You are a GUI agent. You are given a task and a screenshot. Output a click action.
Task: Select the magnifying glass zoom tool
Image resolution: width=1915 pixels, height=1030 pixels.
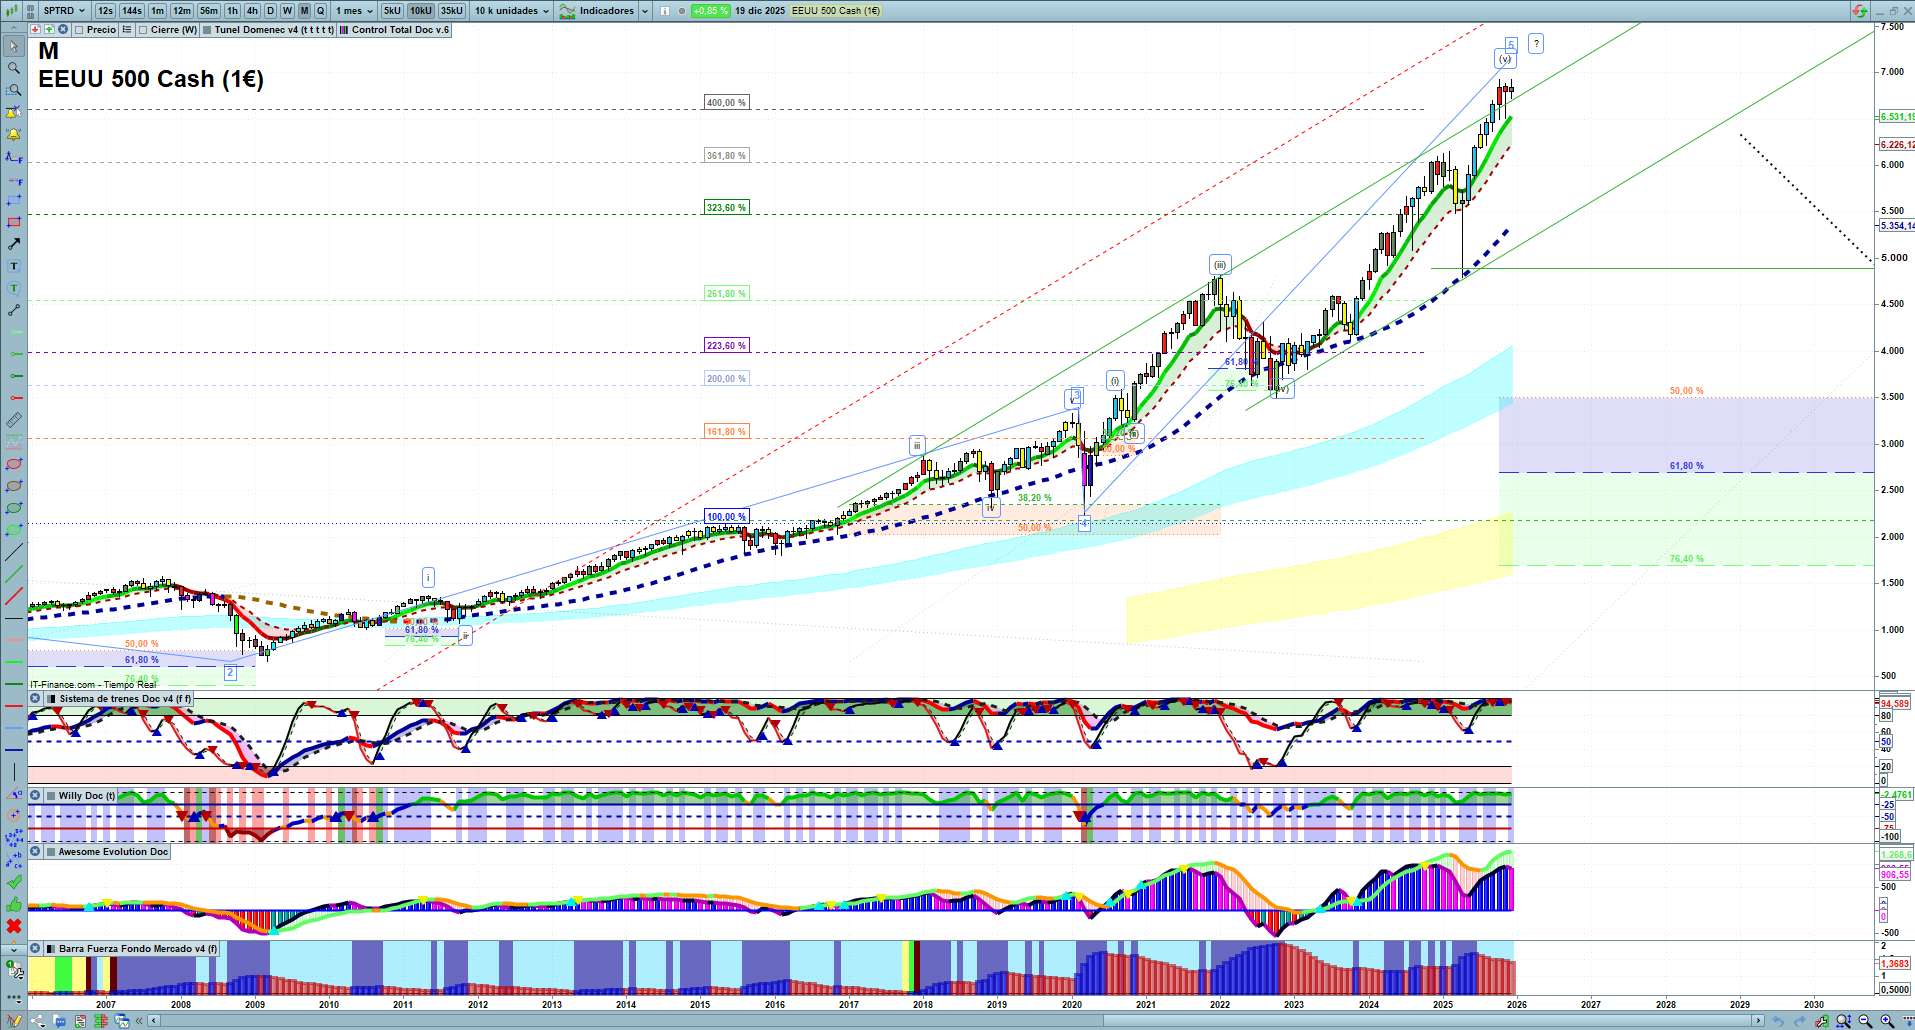point(14,68)
